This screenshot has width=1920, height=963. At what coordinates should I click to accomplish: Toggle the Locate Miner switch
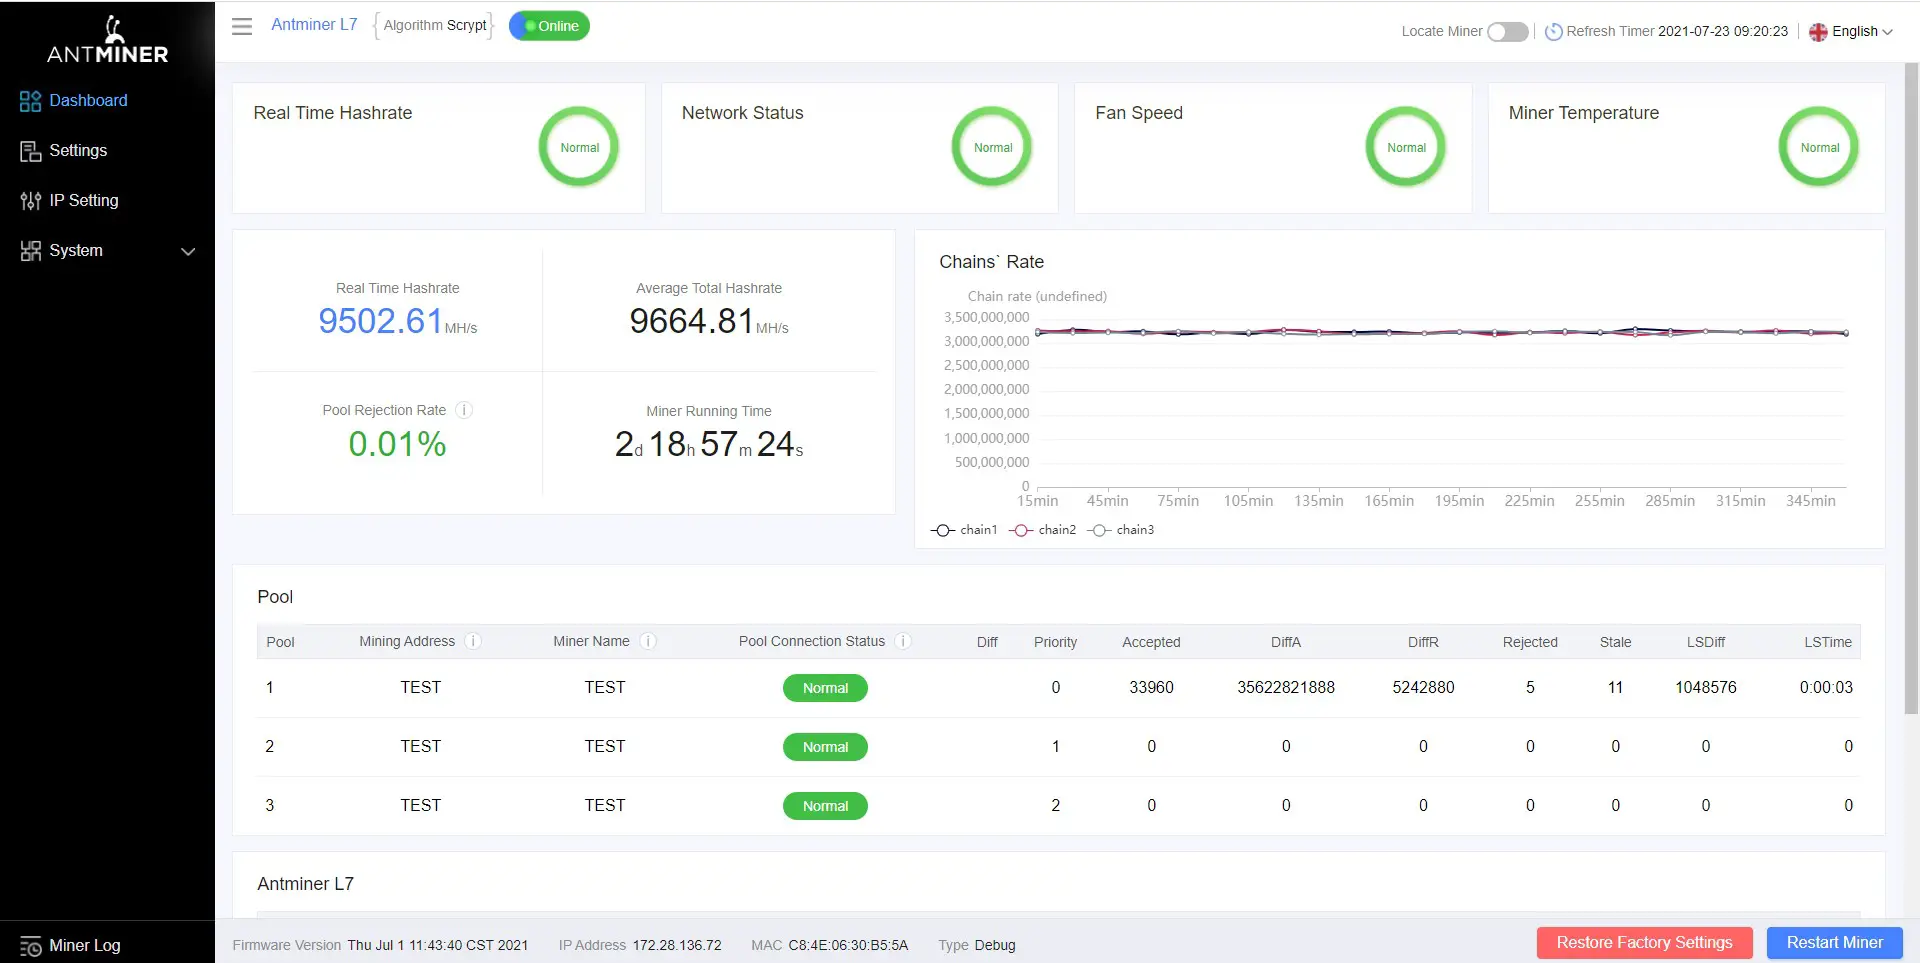point(1507,32)
